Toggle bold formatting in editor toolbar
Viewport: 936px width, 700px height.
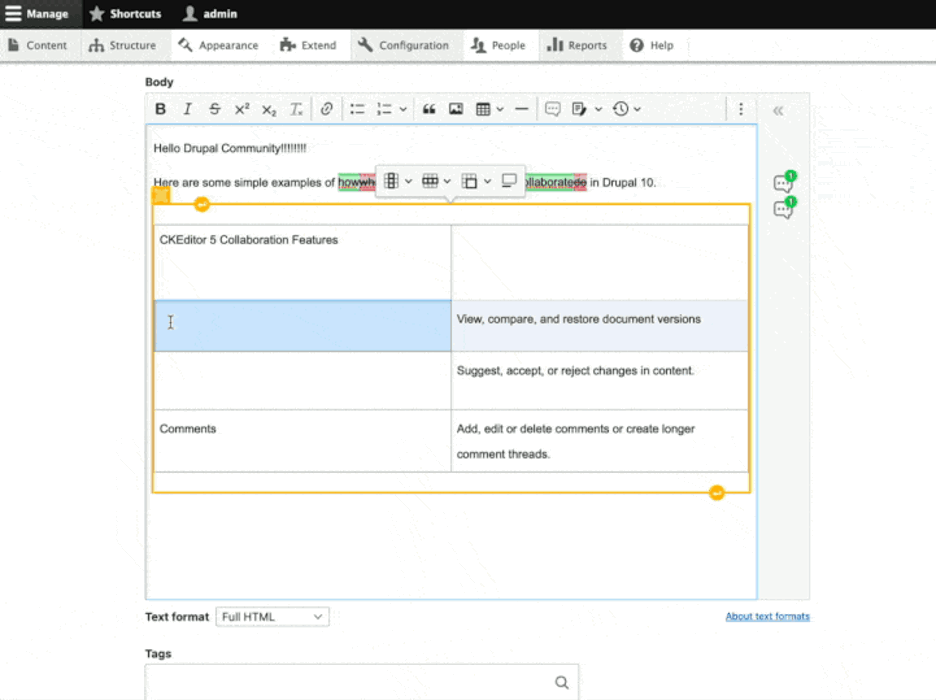point(160,109)
